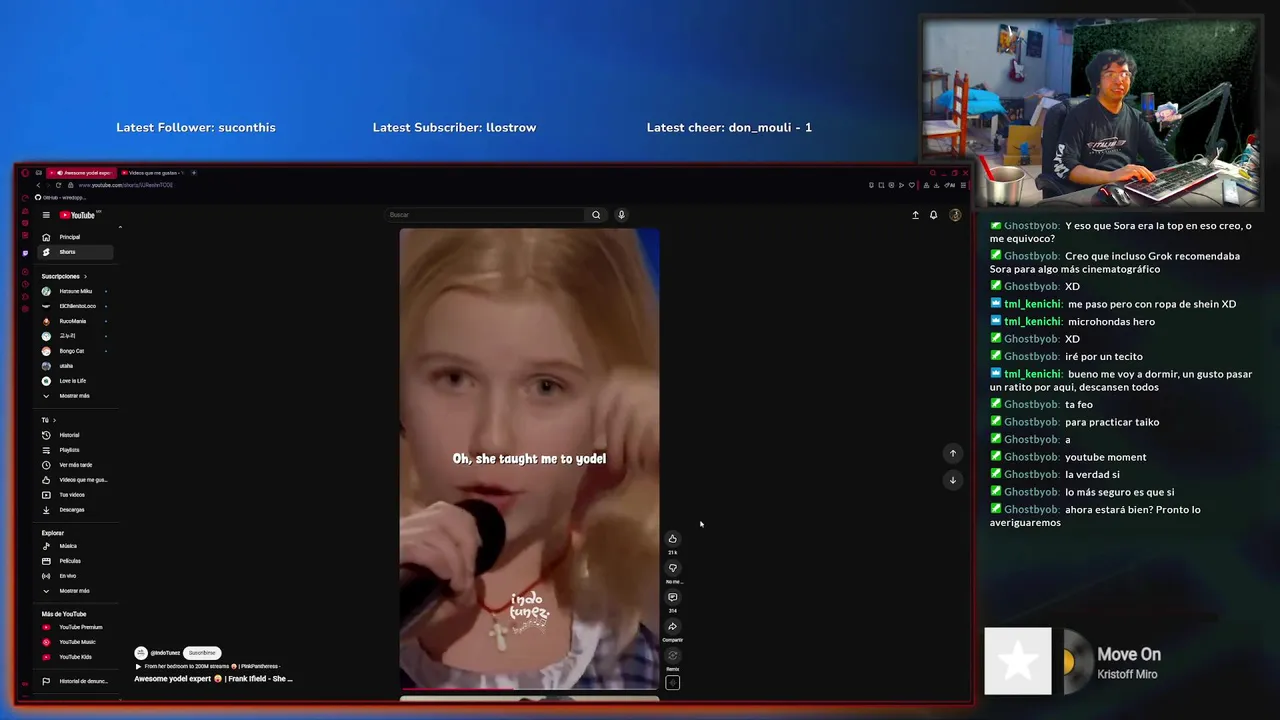Viewport: 1280px width, 720px height.
Task: Open Playlists in sidebar
Action: 75,450
